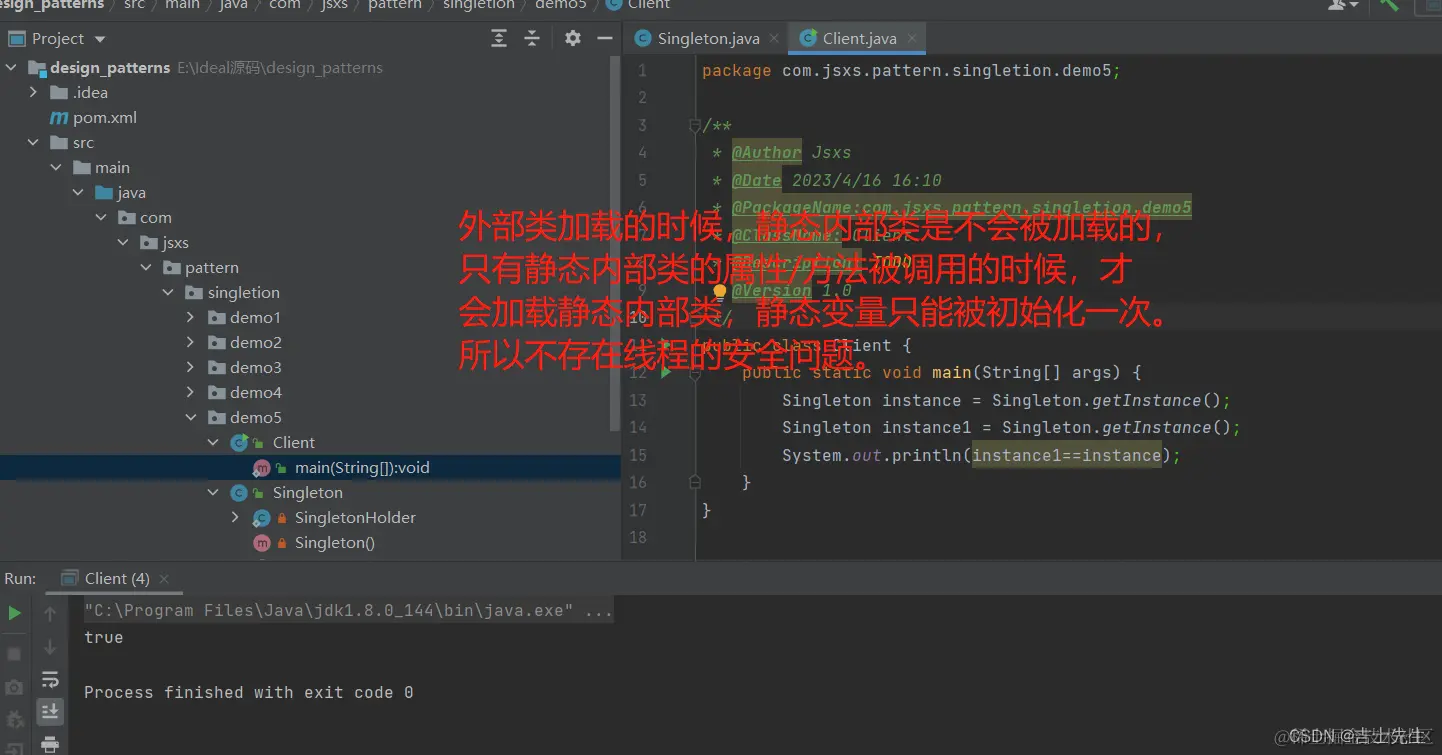Select demo2 package in tree
This screenshot has width=1442, height=755.
tap(255, 342)
